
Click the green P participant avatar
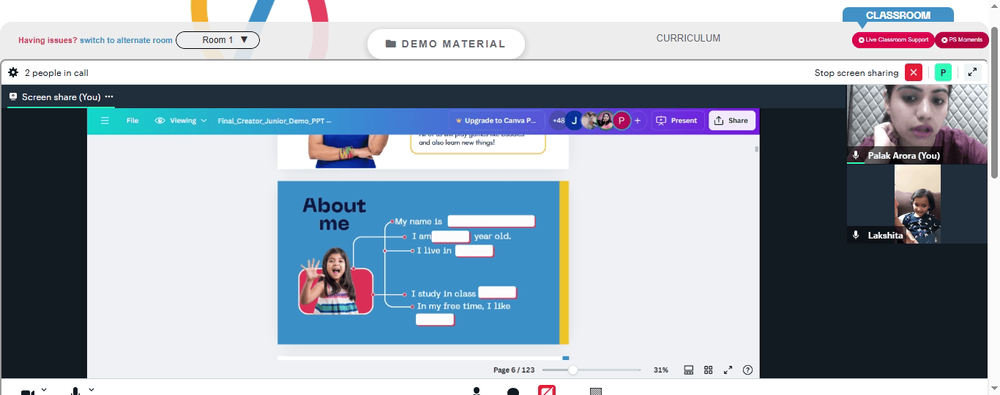tap(943, 73)
